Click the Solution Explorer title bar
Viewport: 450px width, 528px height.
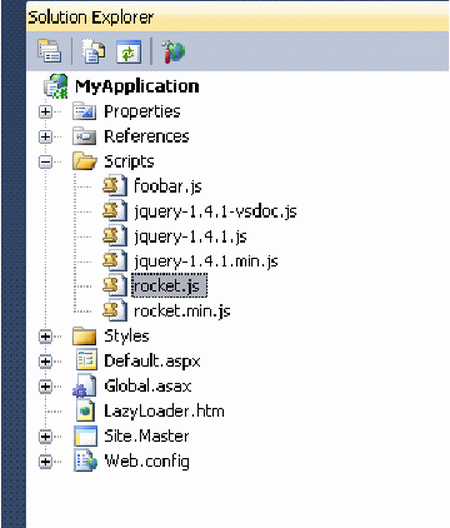pyautogui.click(x=237, y=17)
